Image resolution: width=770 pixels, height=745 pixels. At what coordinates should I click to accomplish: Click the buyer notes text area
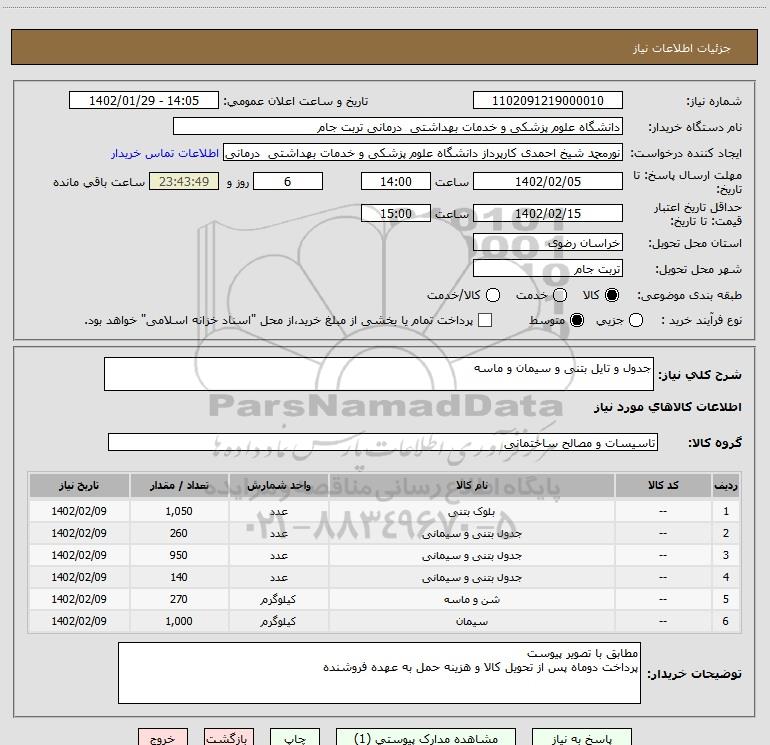(379, 673)
